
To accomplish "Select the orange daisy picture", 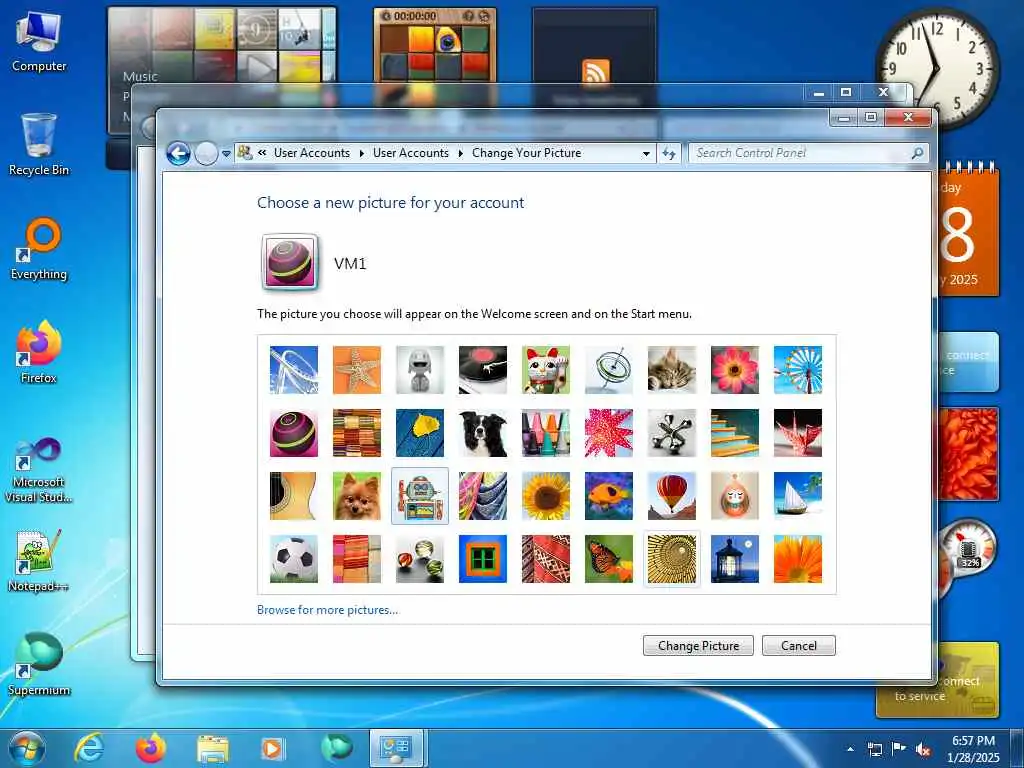I will point(798,559).
